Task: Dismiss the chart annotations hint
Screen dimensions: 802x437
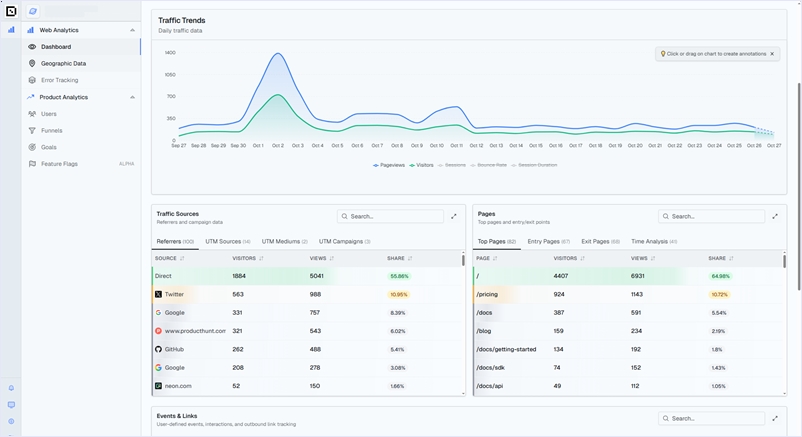Action: (x=772, y=54)
